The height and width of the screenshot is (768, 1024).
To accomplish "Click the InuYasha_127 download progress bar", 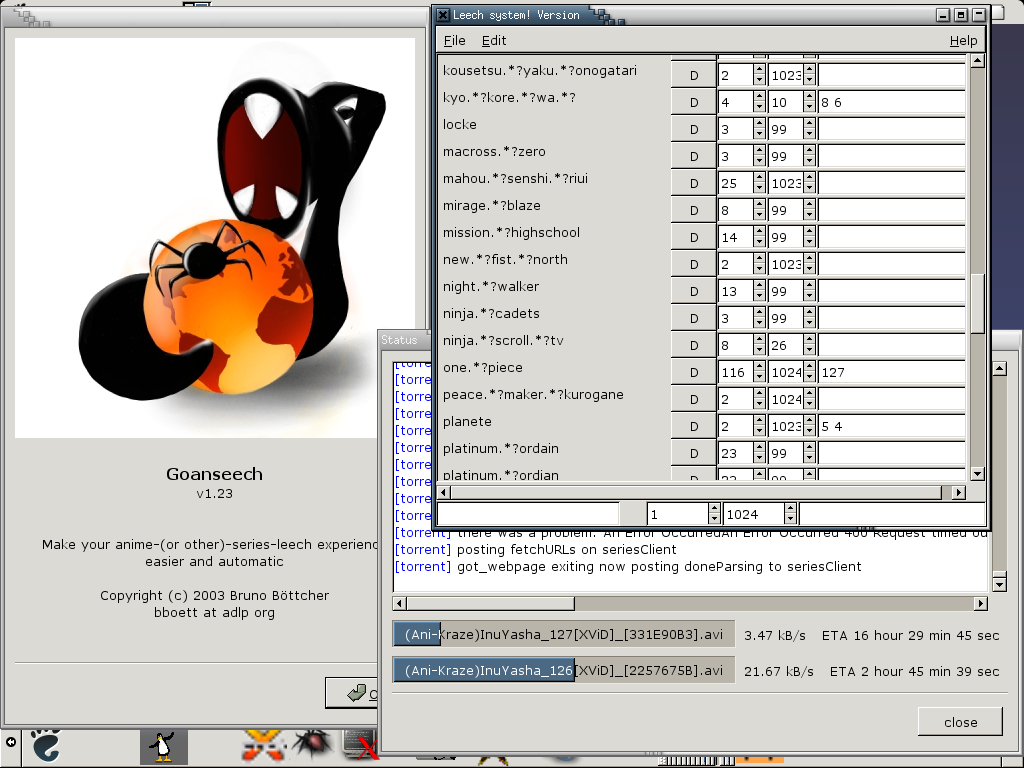I will [x=563, y=635].
